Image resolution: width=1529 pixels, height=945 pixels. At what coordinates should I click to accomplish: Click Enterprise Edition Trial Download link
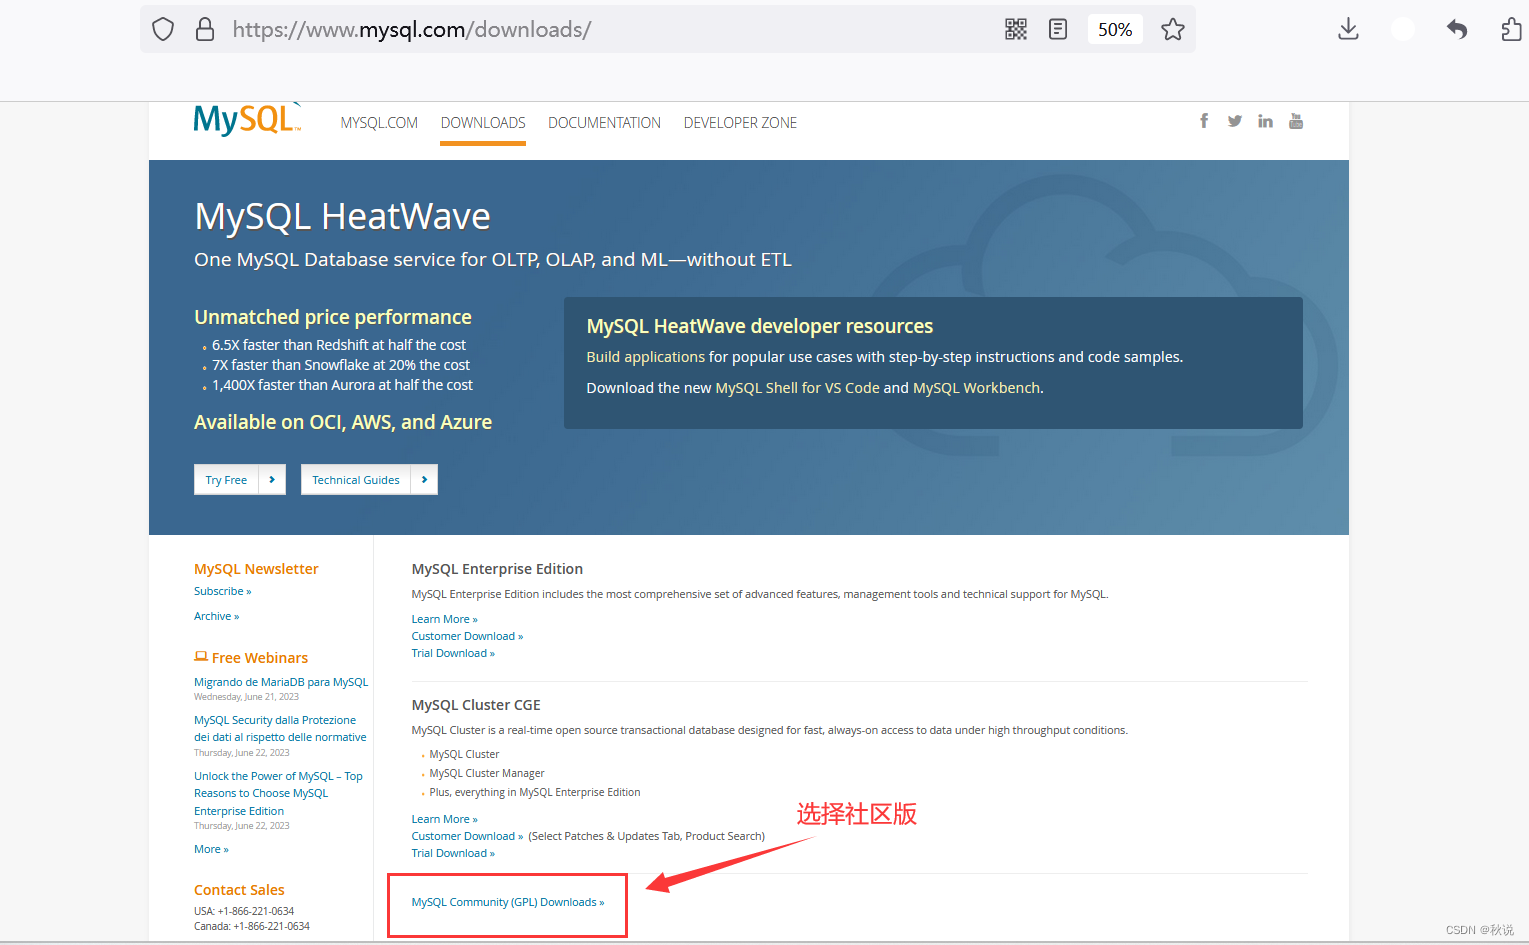coord(453,653)
